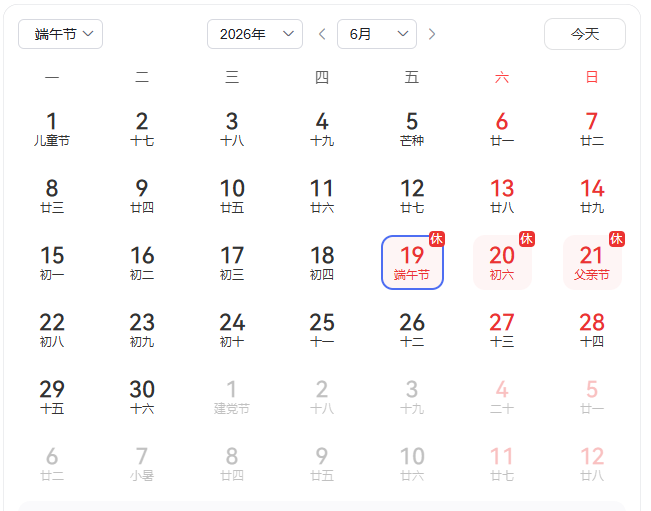Select July 7 小暑 date
This screenshot has width=651, height=511.
click(x=142, y=463)
